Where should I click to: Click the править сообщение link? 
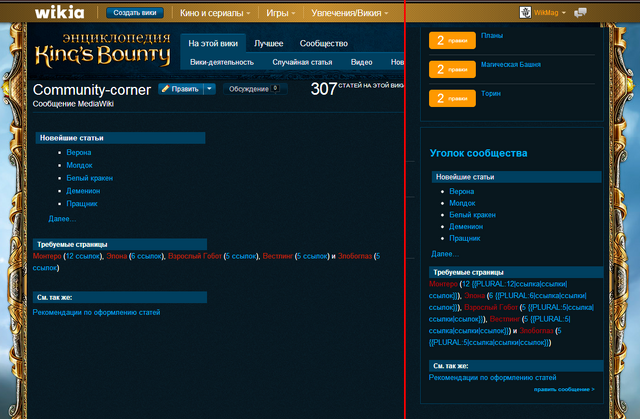564,389
